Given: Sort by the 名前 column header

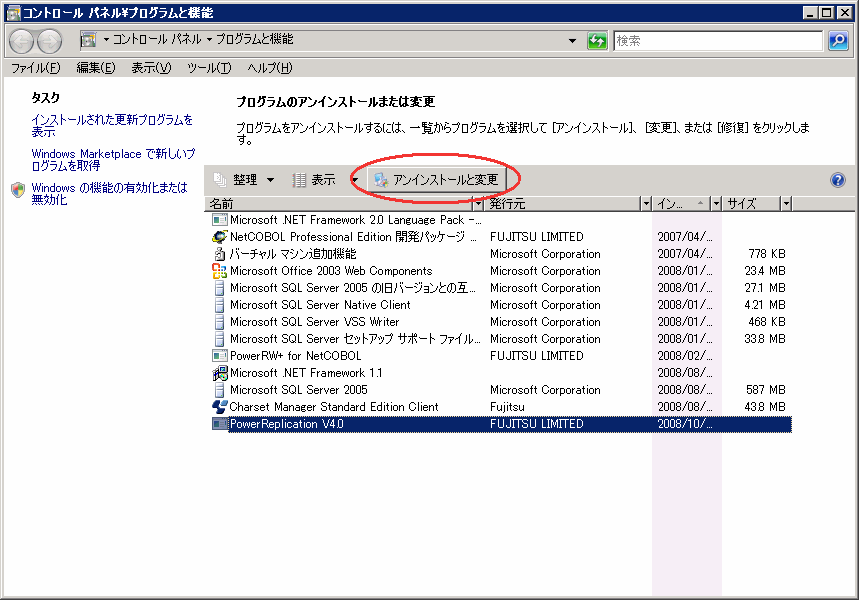Looking at the screenshot, I should (339, 204).
